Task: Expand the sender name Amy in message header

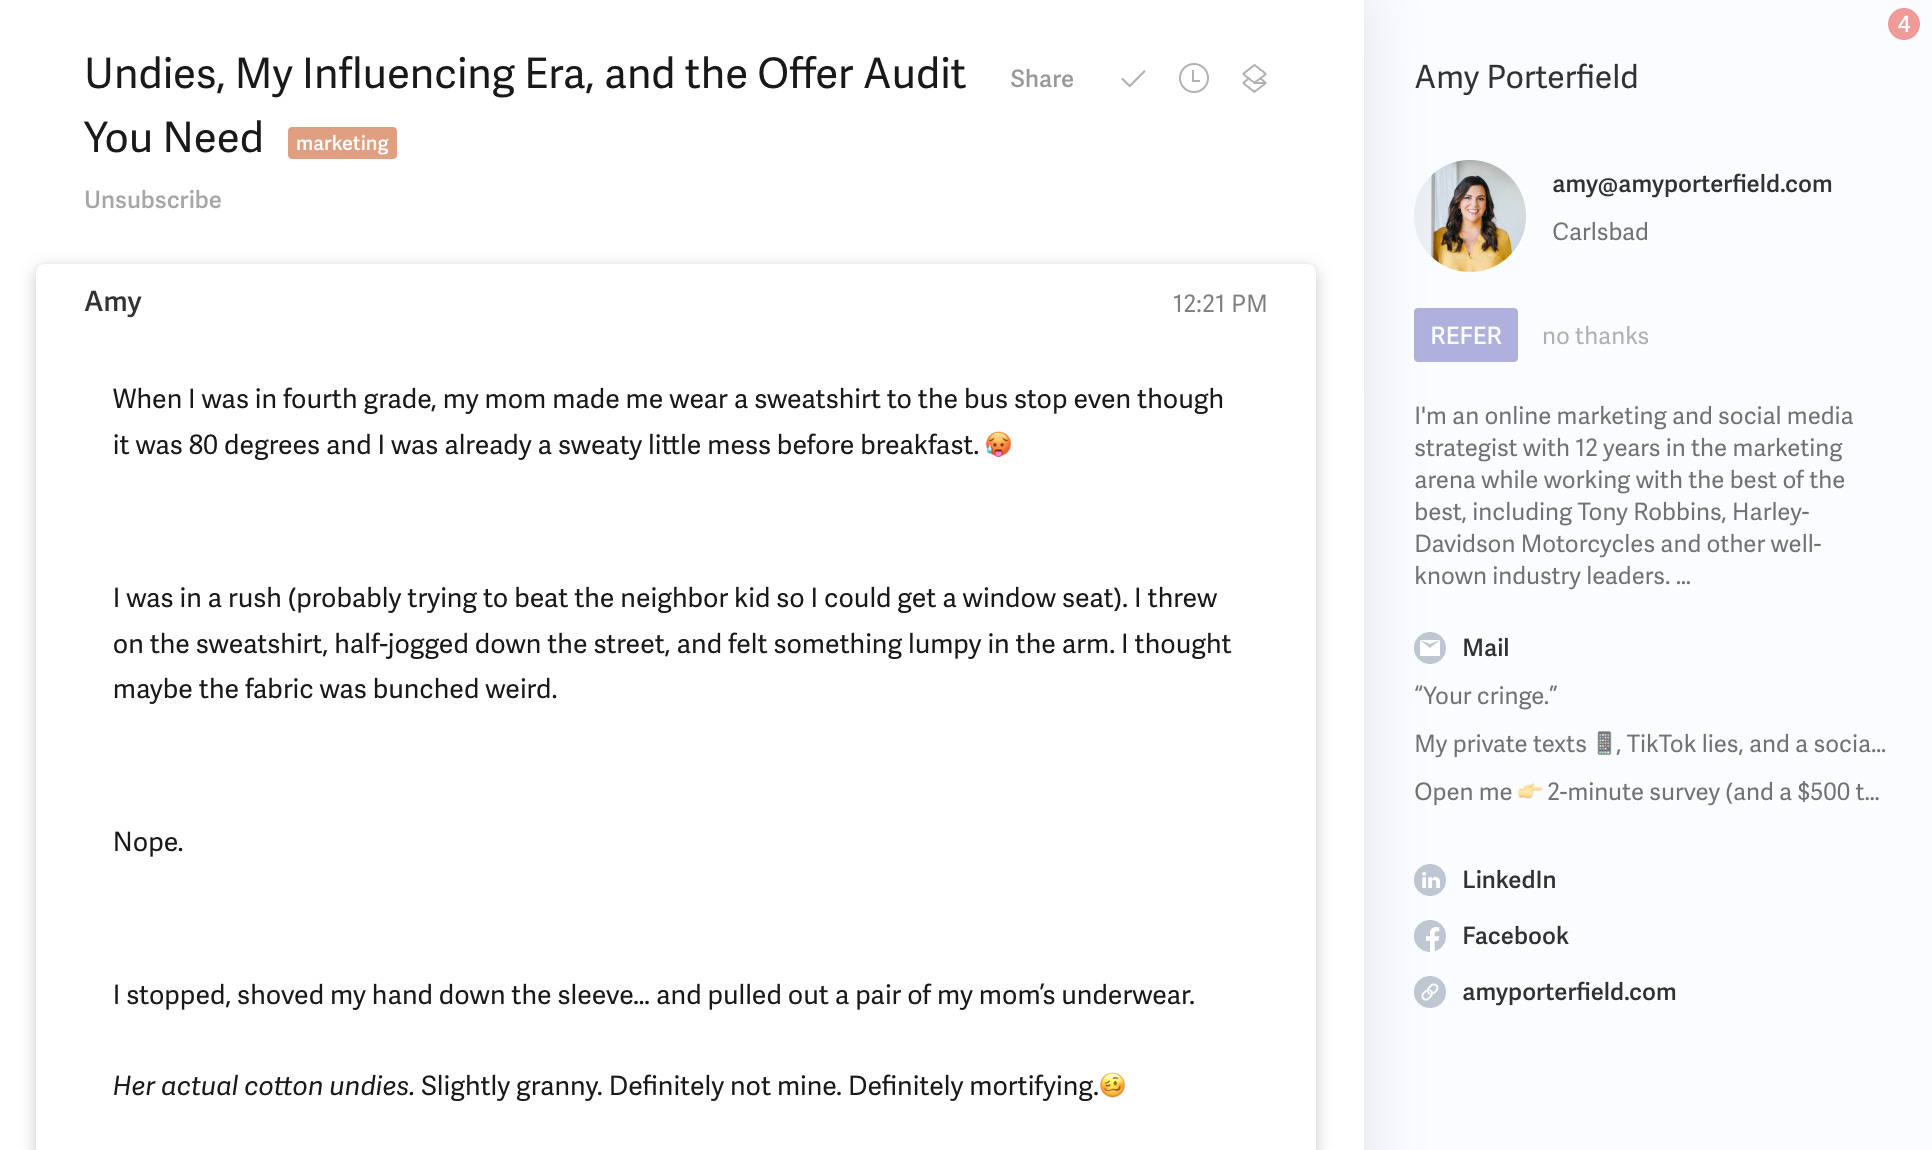Action: (113, 302)
